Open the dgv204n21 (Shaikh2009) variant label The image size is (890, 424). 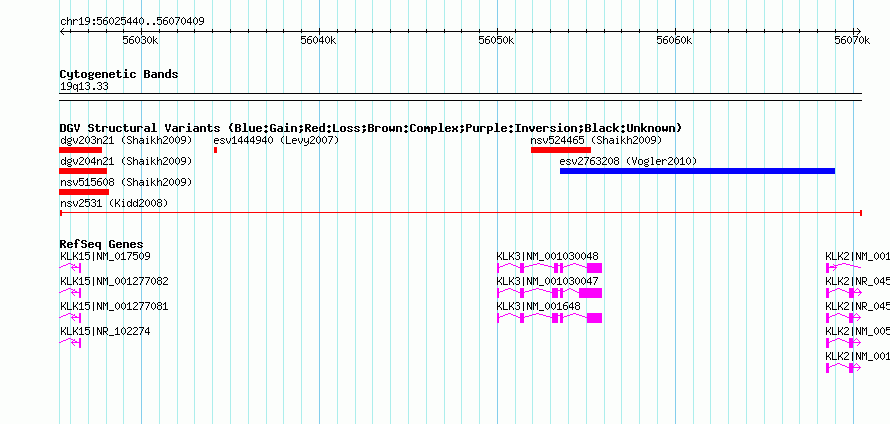[126, 161]
